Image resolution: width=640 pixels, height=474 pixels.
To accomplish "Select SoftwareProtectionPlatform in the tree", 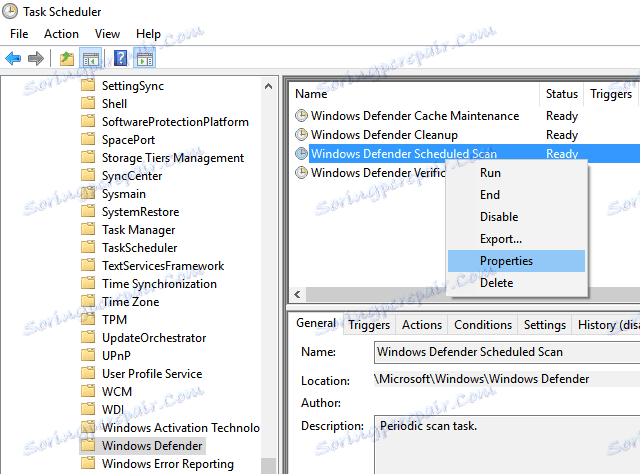I will (175, 122).
